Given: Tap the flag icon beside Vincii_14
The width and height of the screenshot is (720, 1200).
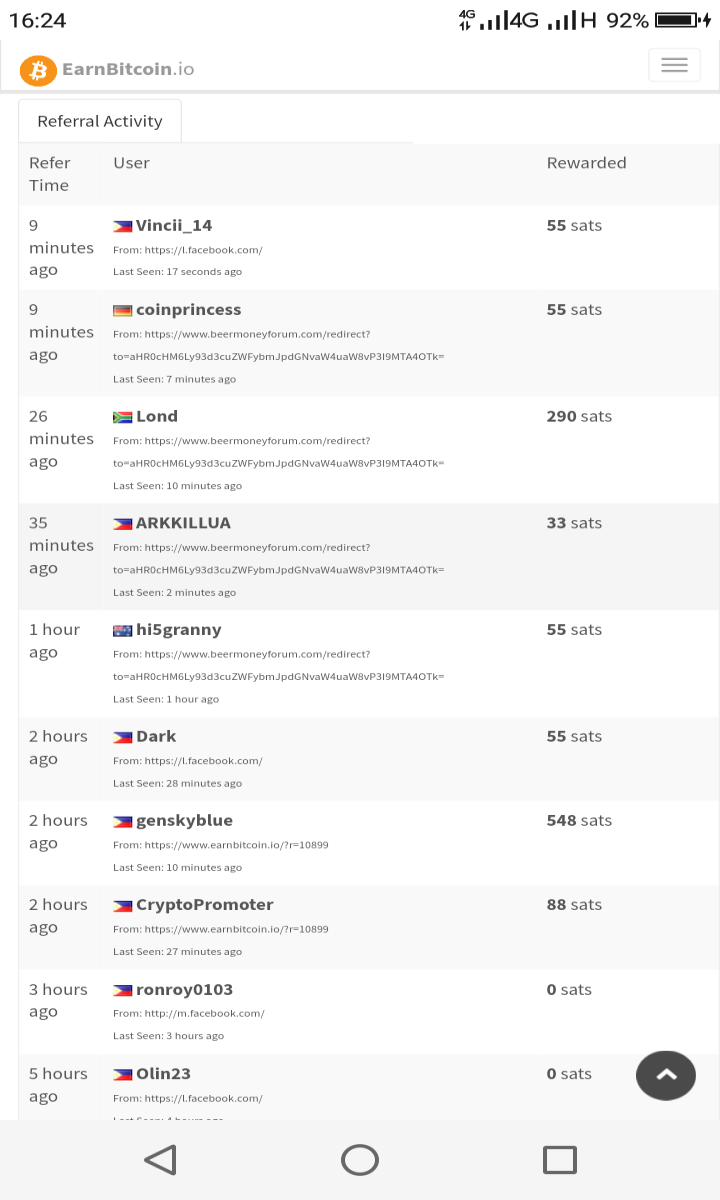Looking at the screenshot, I should [x=123, y=227].
